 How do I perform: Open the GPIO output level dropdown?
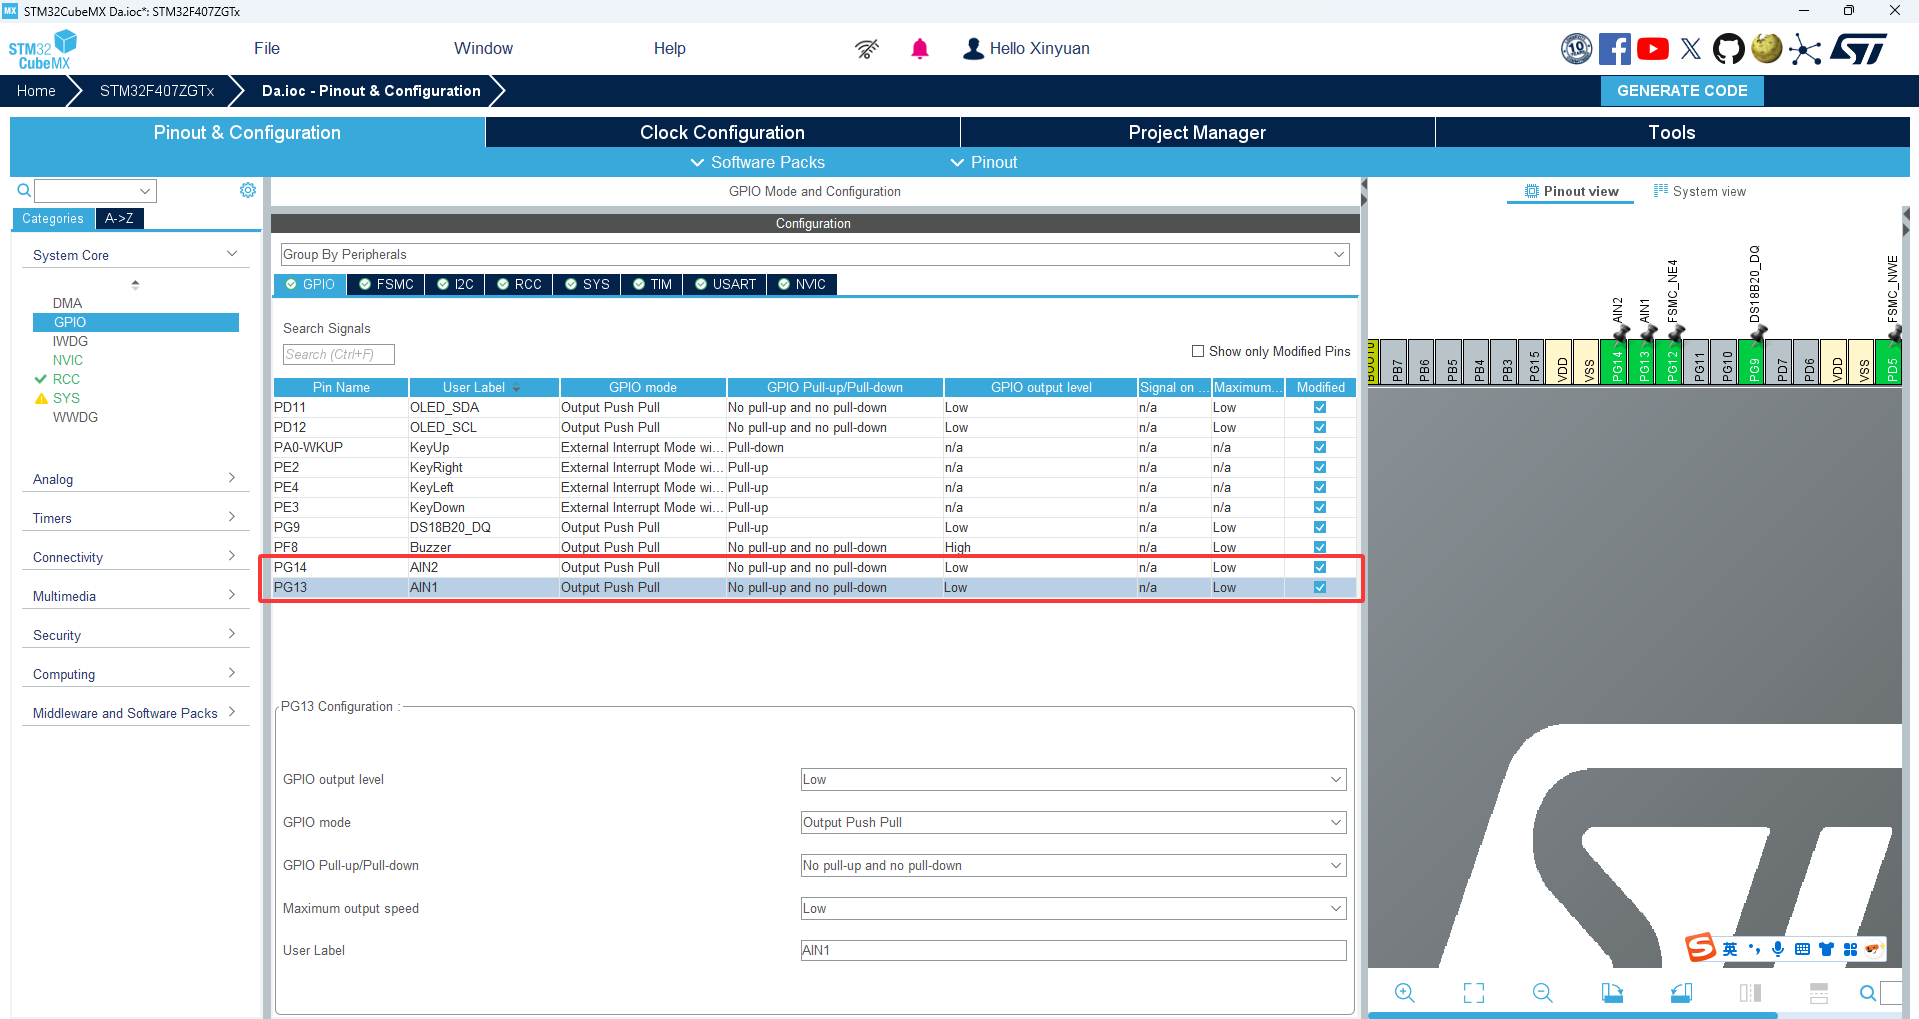click(1073, 779)
